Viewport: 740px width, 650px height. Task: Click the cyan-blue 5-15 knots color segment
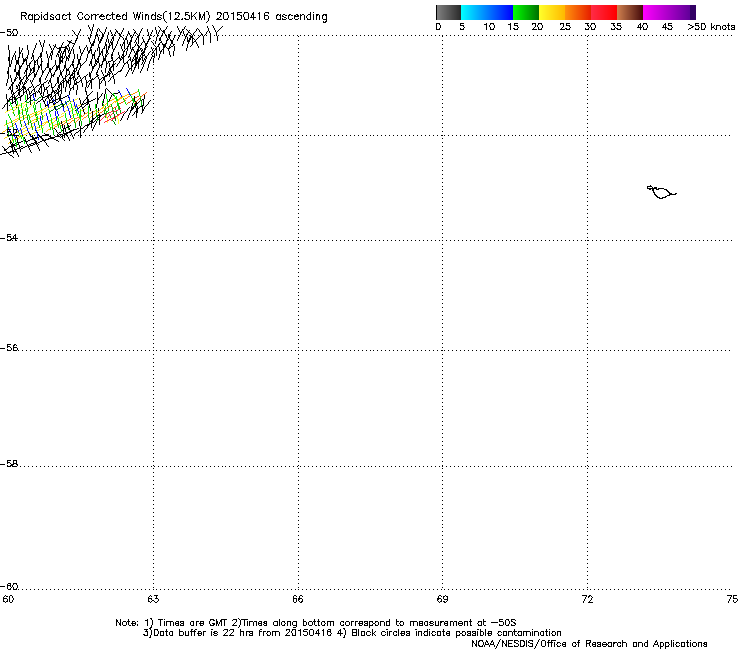click(487, 12)
